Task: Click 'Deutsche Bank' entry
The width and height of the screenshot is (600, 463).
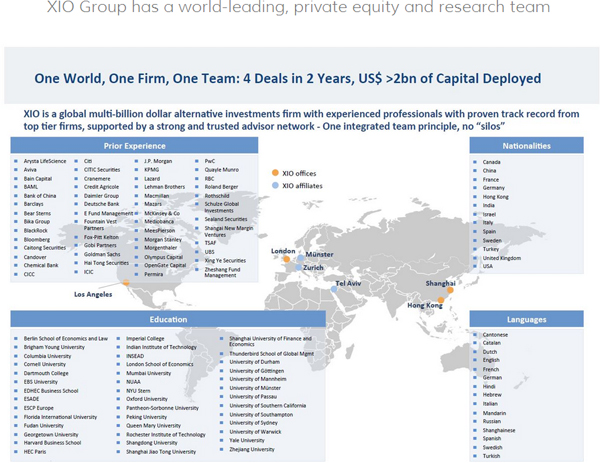Action: coord(101,204)
